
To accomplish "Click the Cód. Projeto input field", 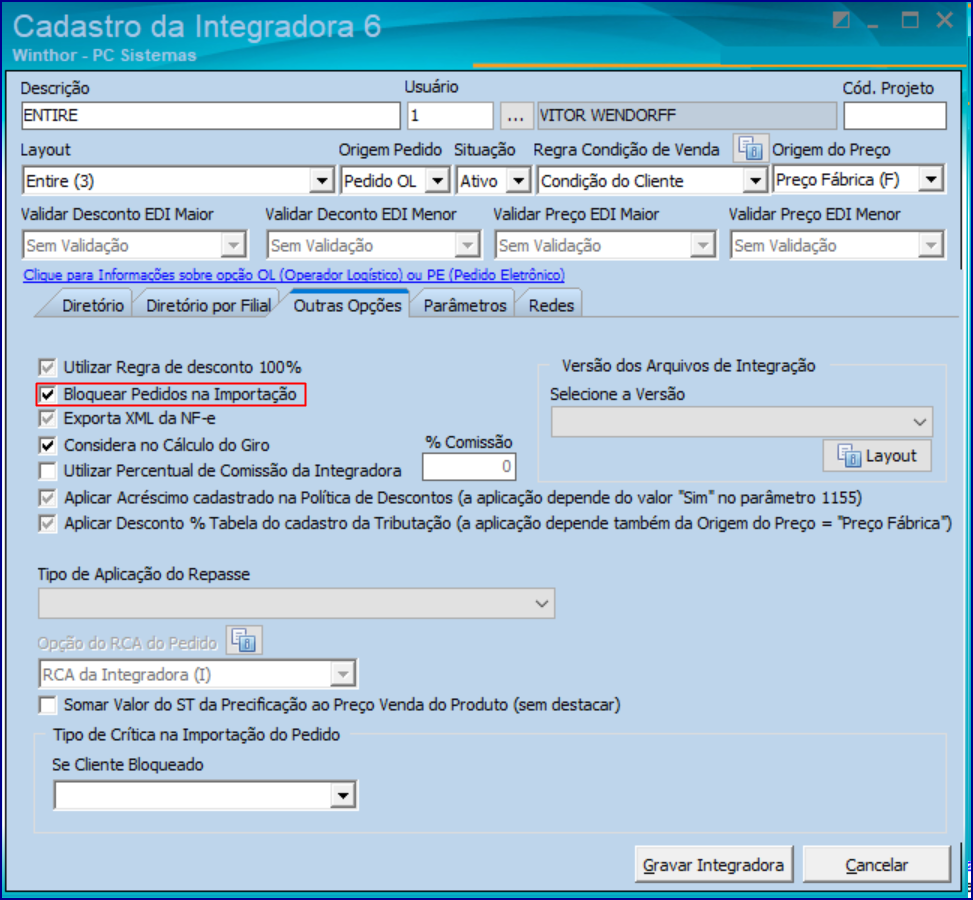I will pyautogui.click(x=895, y=116).
